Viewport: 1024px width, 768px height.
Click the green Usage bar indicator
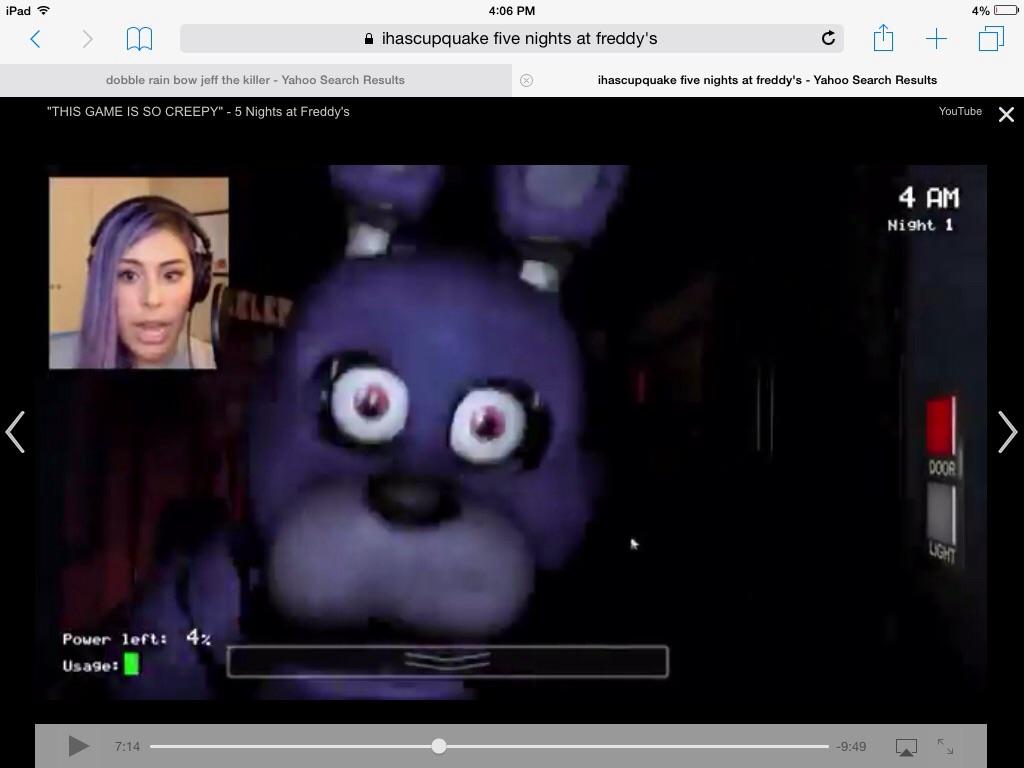[x=131, y=665]
